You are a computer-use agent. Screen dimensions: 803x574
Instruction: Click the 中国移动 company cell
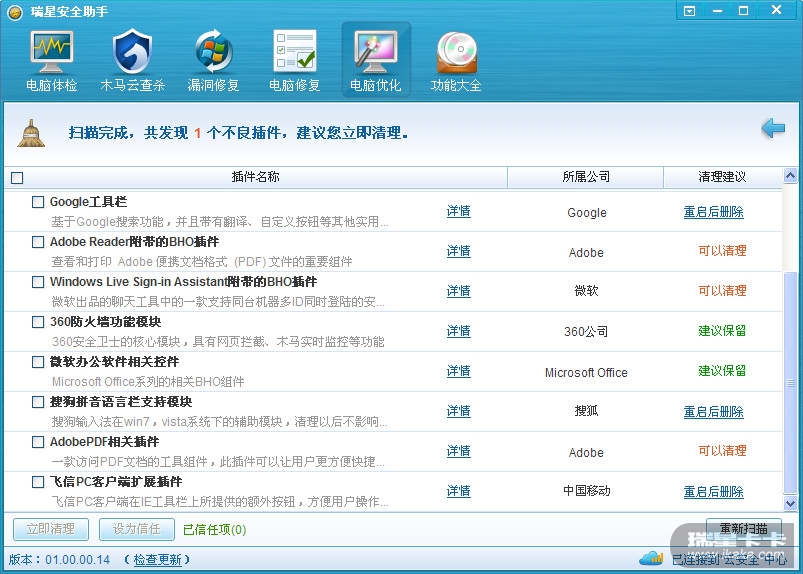(587, 491)
